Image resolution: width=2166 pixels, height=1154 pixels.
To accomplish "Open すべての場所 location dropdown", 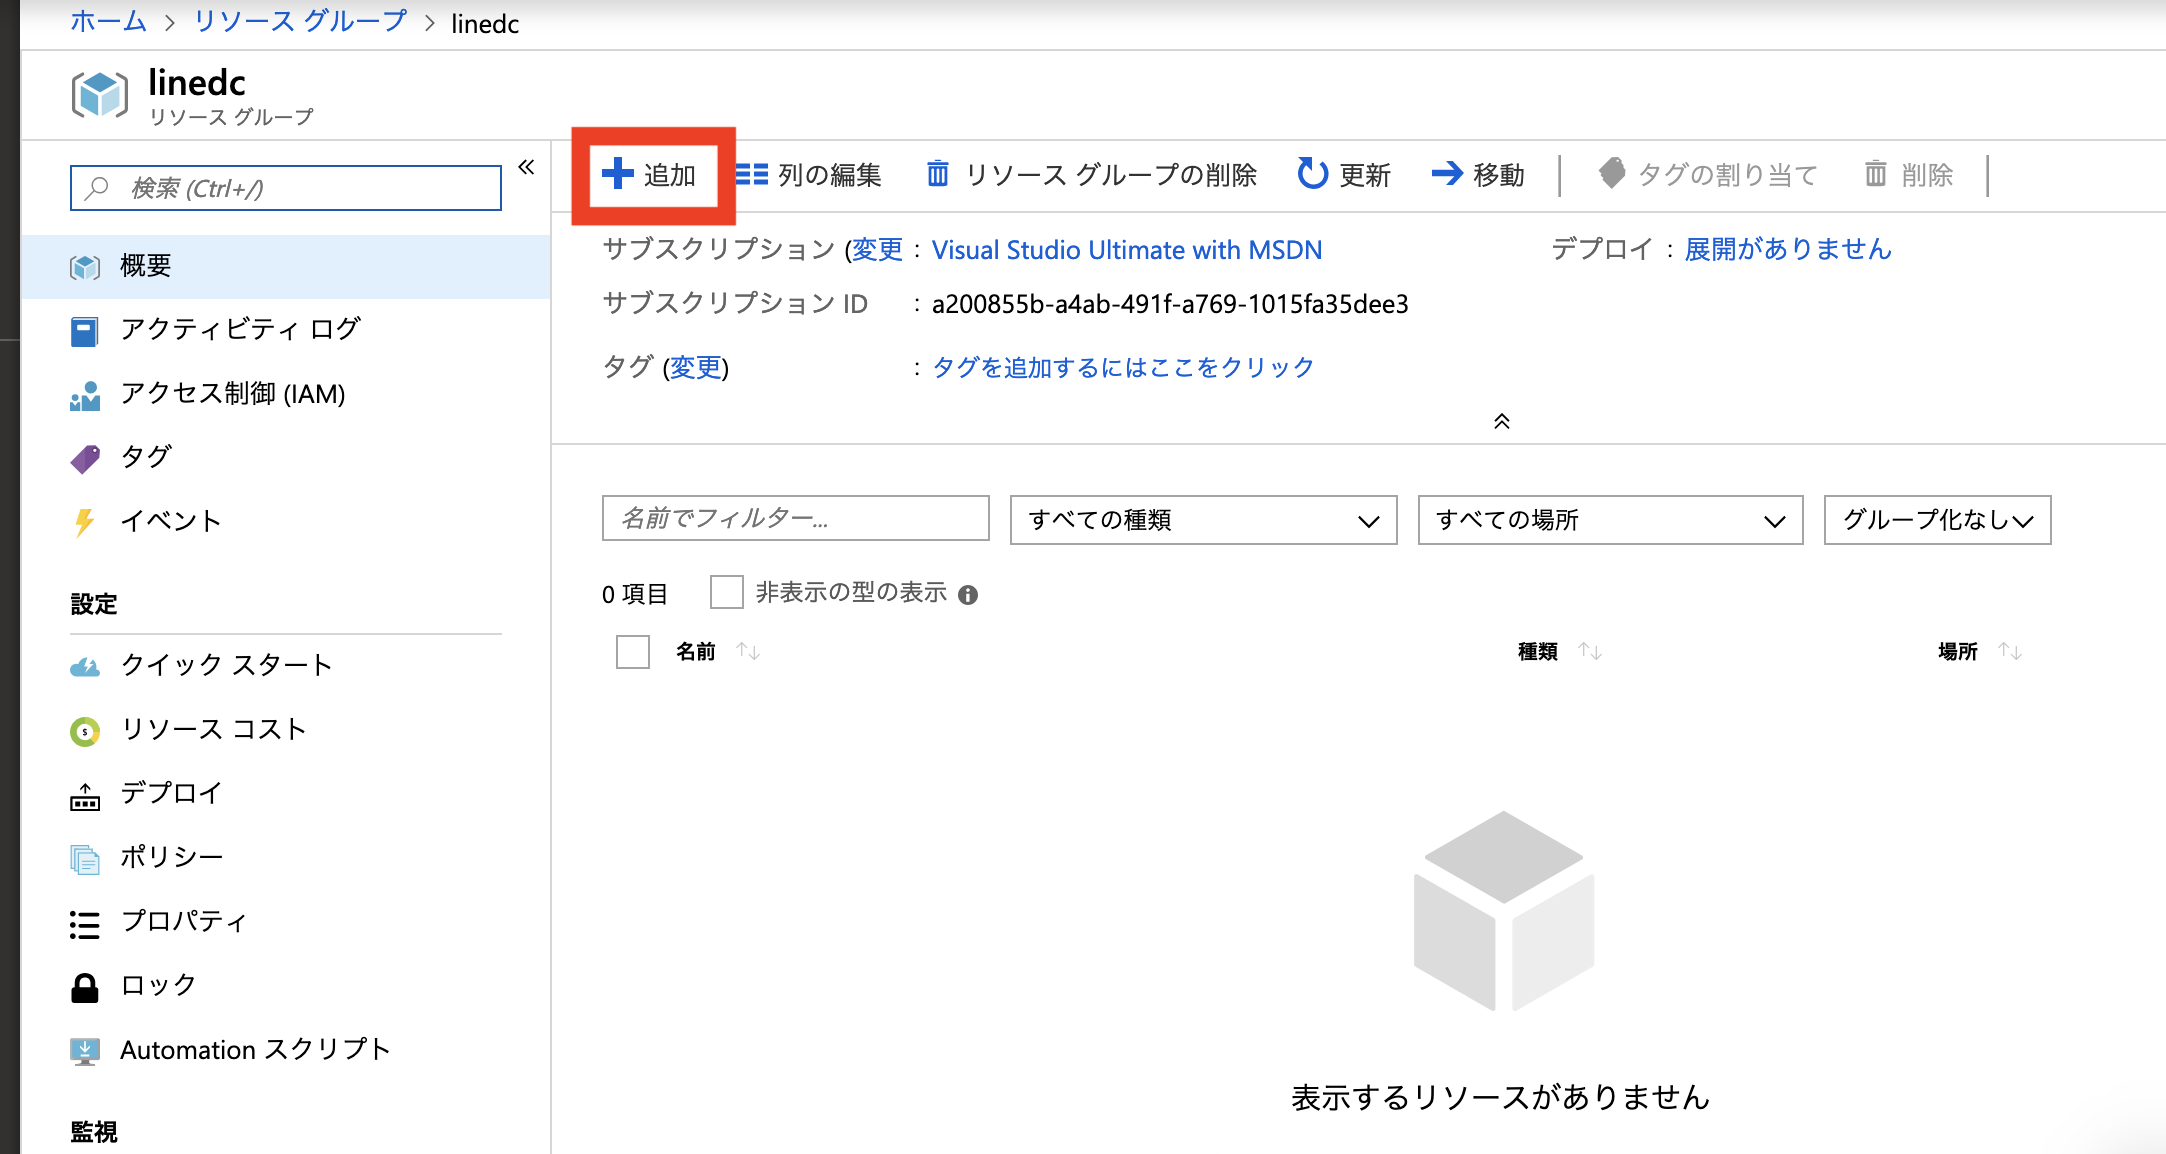I will click(x=1611, y=520).
